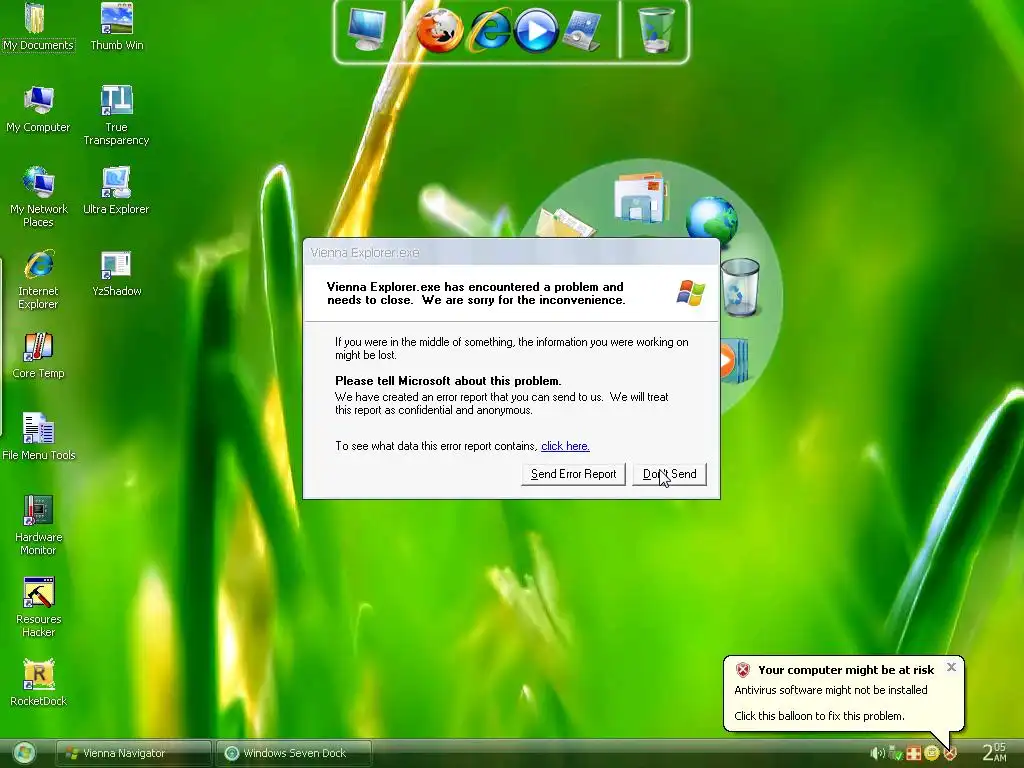Click the recycle bin in circular dock
Screen dimensions: 1024x768
pyautogui.click(x=741, y=287)
